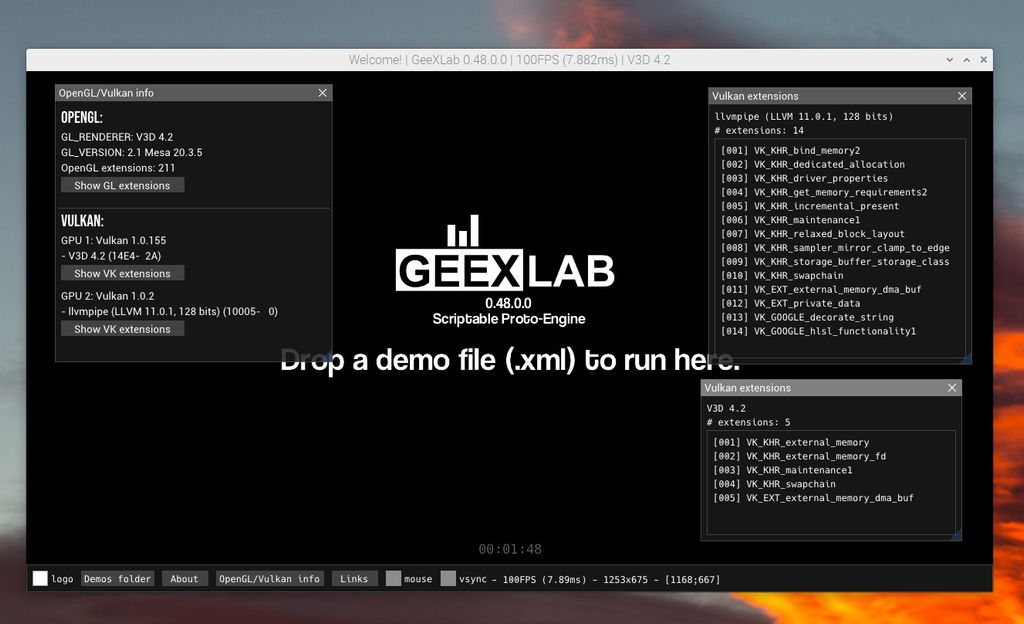Screen dimensions: 1024x624
Task: Click the # extensions: 5 label
Action: pos(748,422)
